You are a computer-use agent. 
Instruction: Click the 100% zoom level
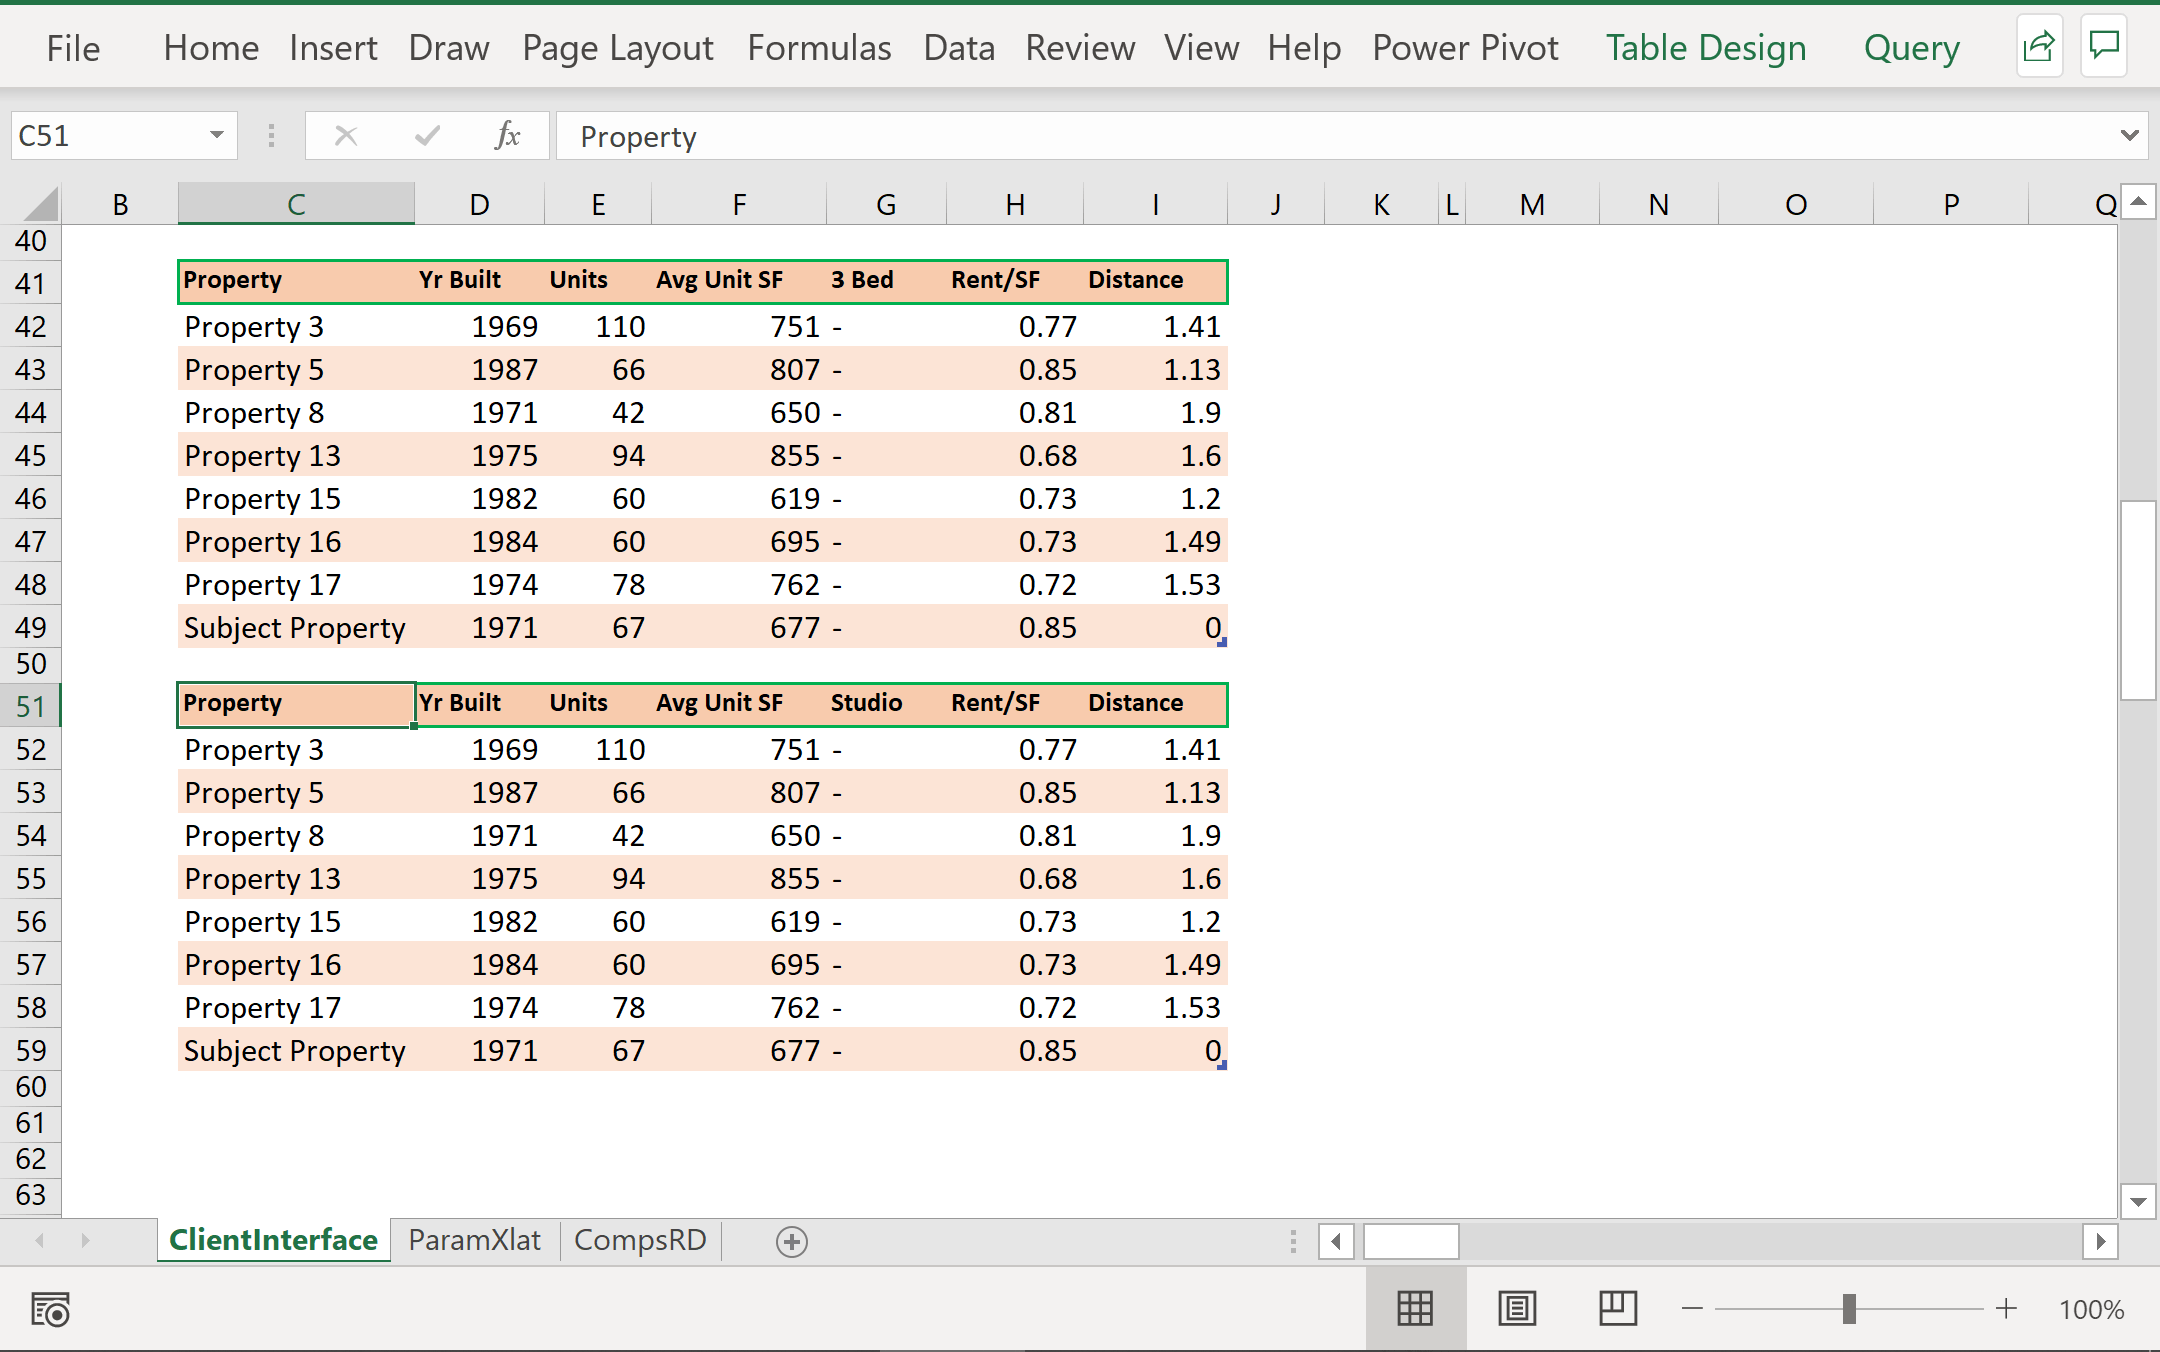tap(2091, 1309)
